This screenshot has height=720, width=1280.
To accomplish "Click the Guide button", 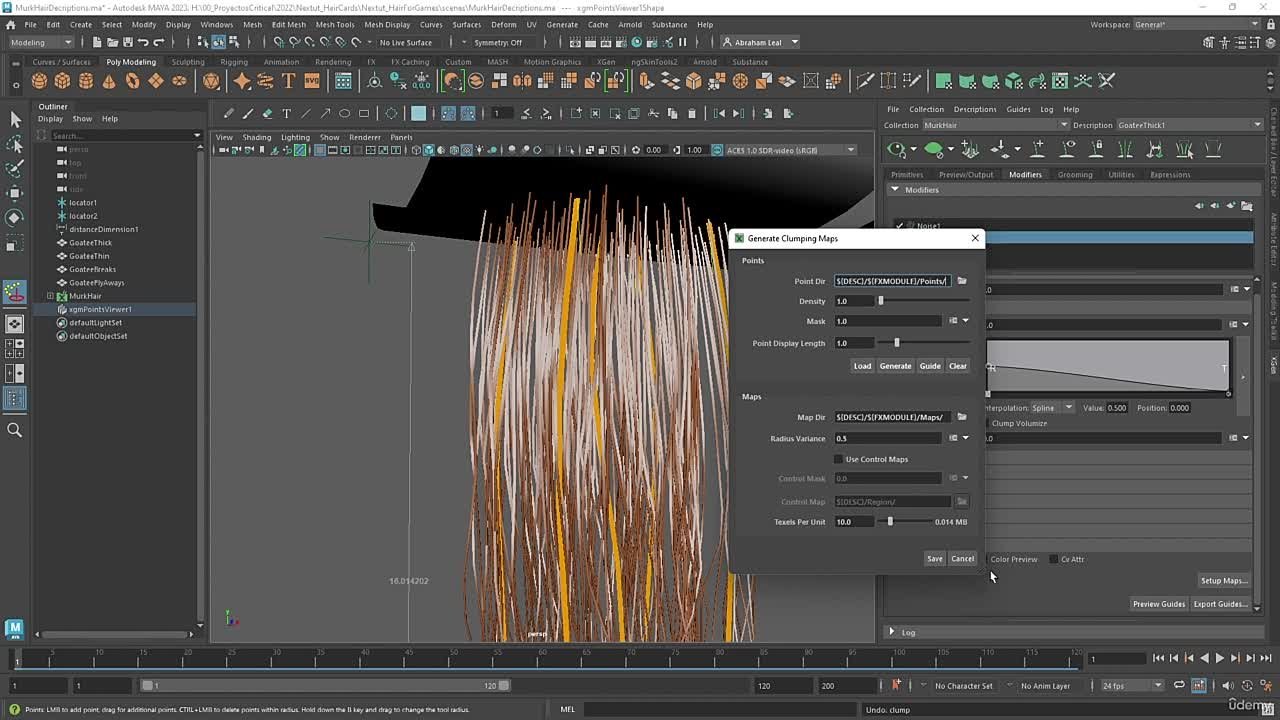I will click(930, 366).
